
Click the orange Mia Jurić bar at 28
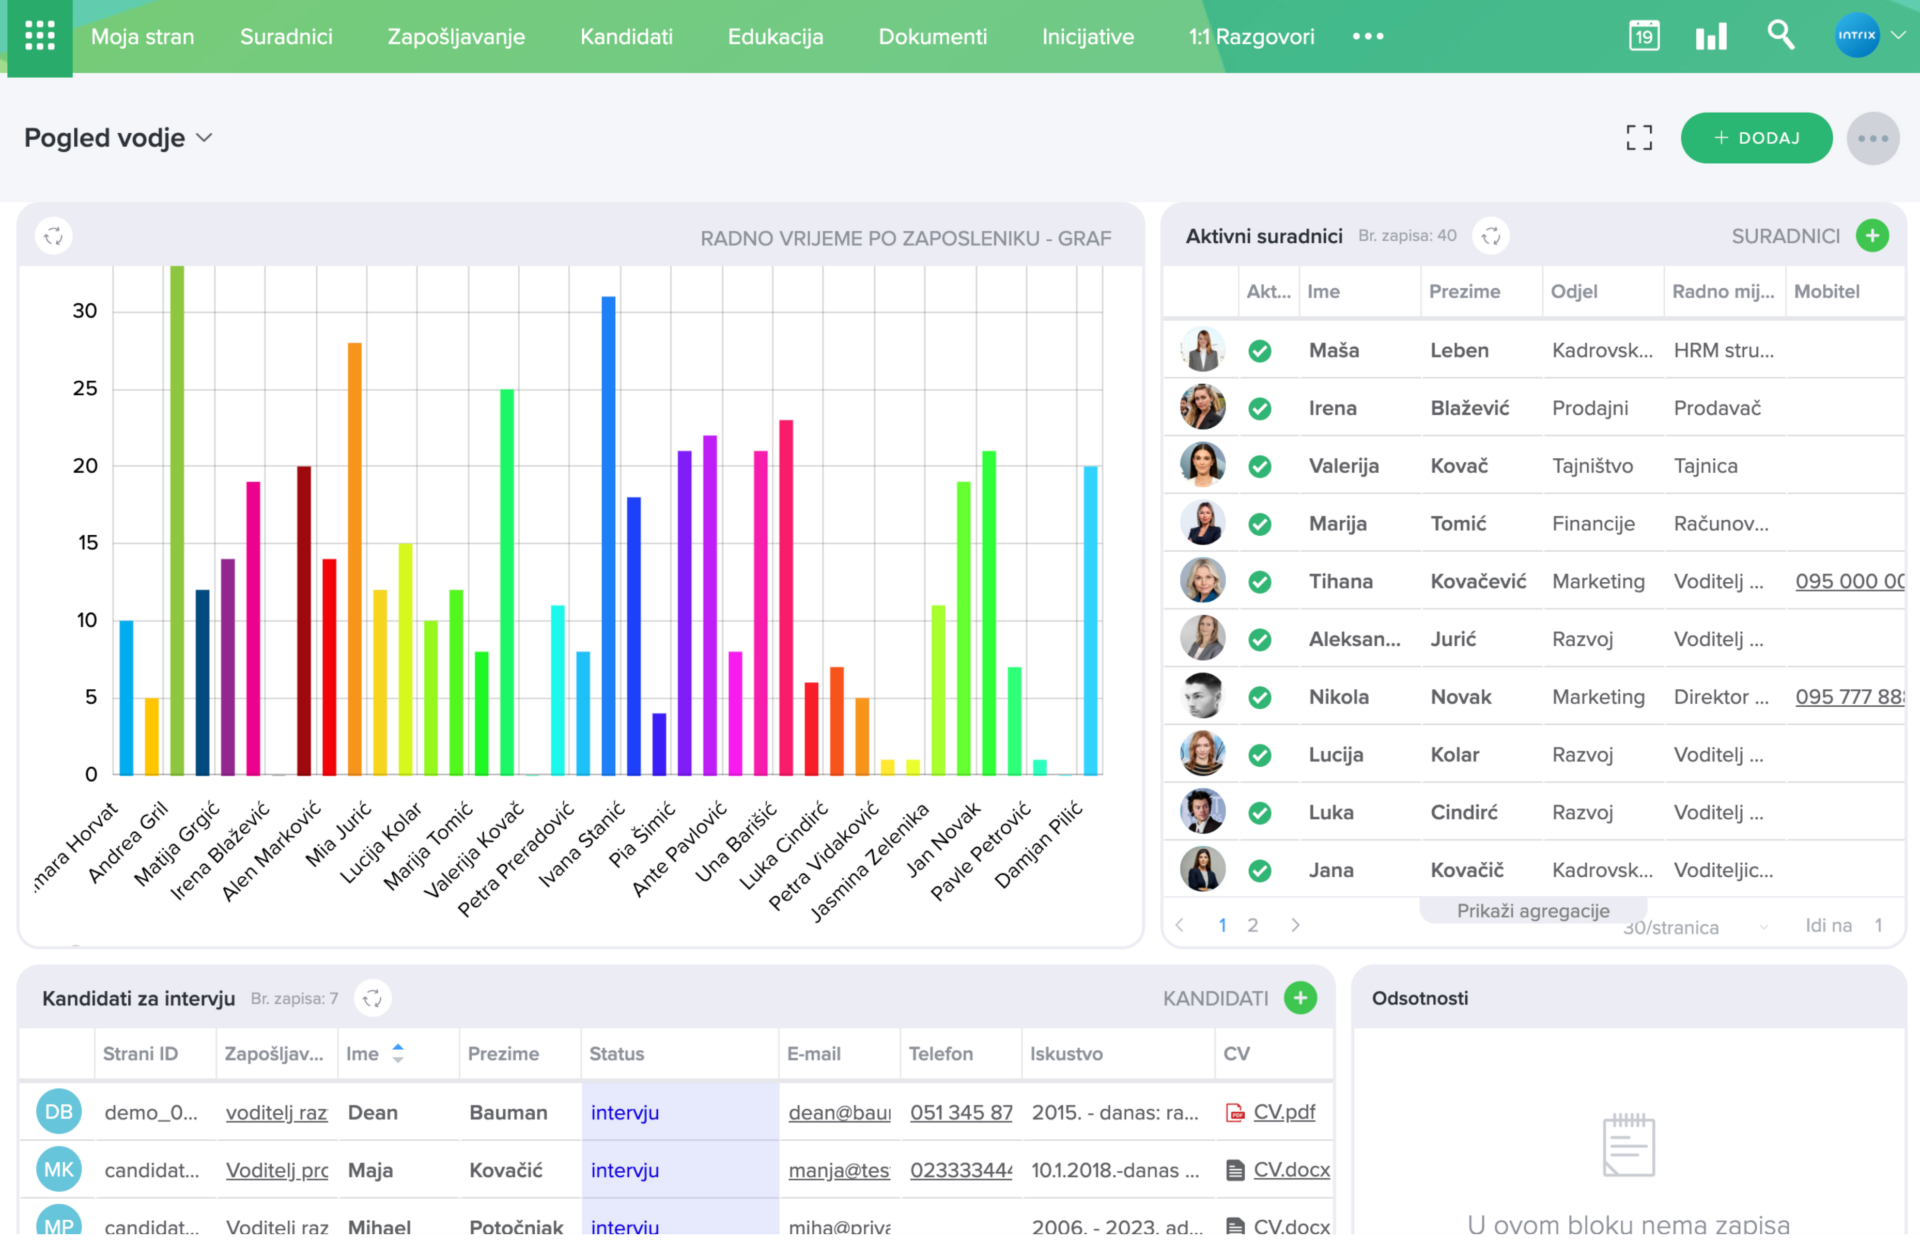click(x=354, y=558)
